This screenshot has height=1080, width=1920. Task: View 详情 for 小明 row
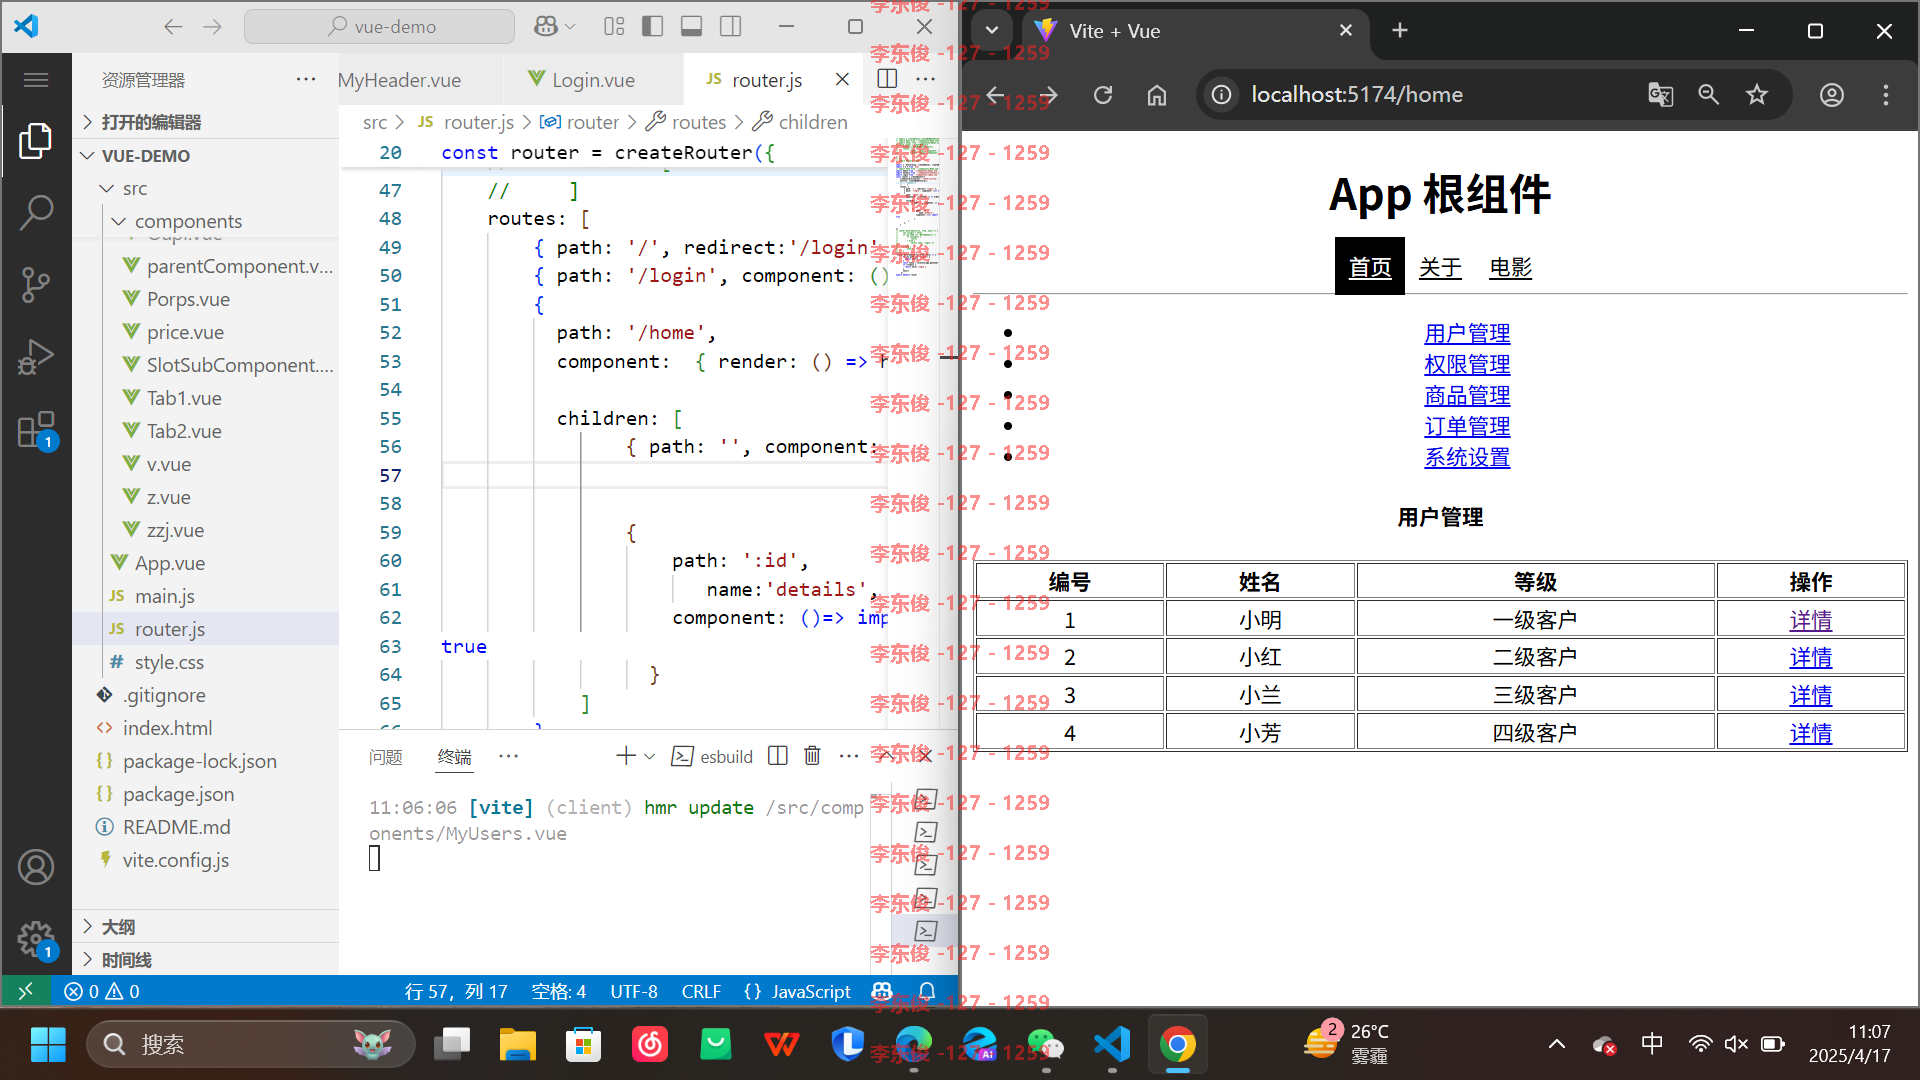tap(1810, 621)
